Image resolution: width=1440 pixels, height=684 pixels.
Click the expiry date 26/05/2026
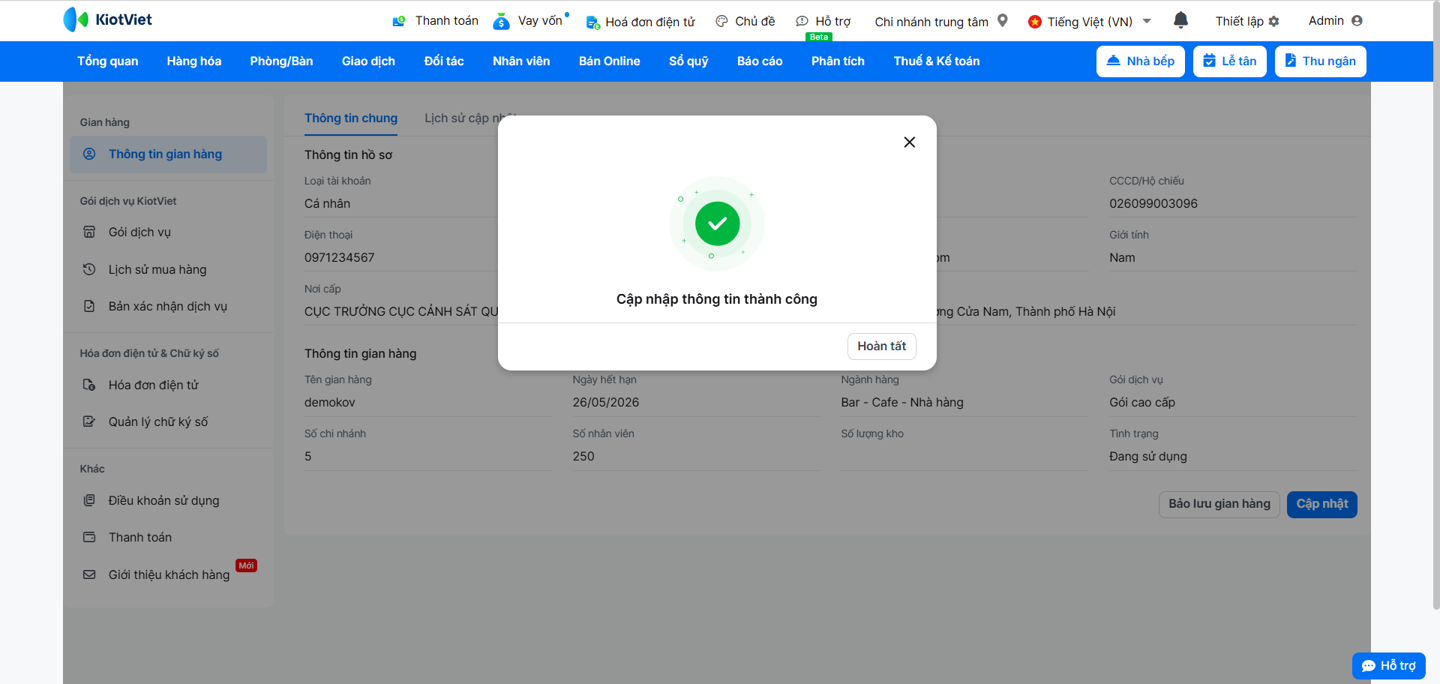tap(606, 402)
